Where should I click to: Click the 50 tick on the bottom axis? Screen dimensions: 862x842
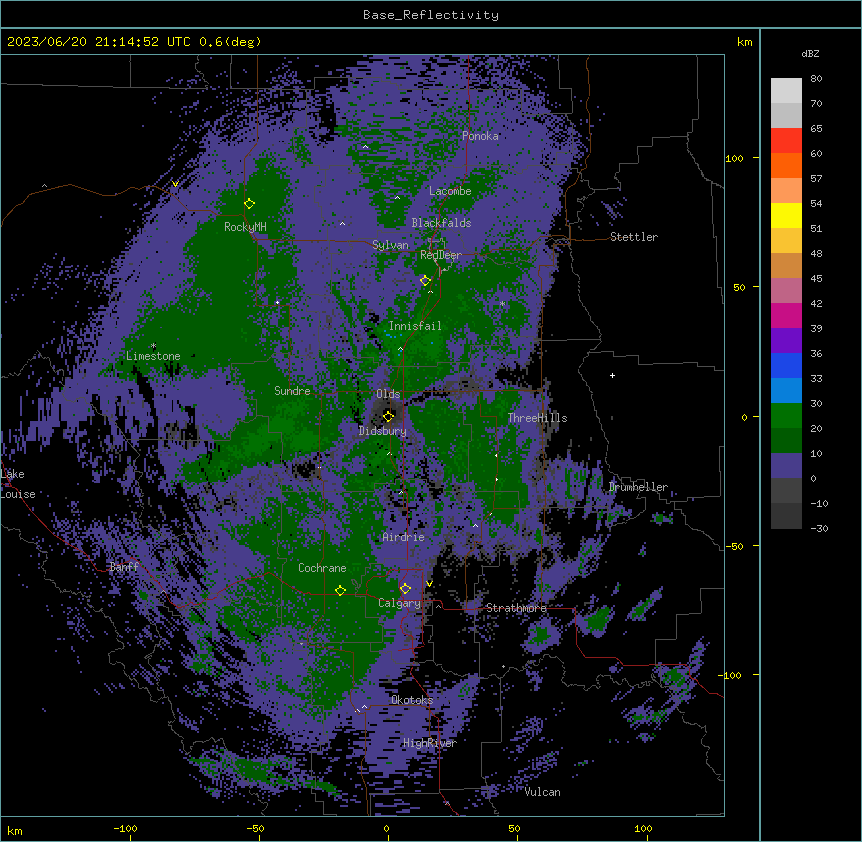514,828
